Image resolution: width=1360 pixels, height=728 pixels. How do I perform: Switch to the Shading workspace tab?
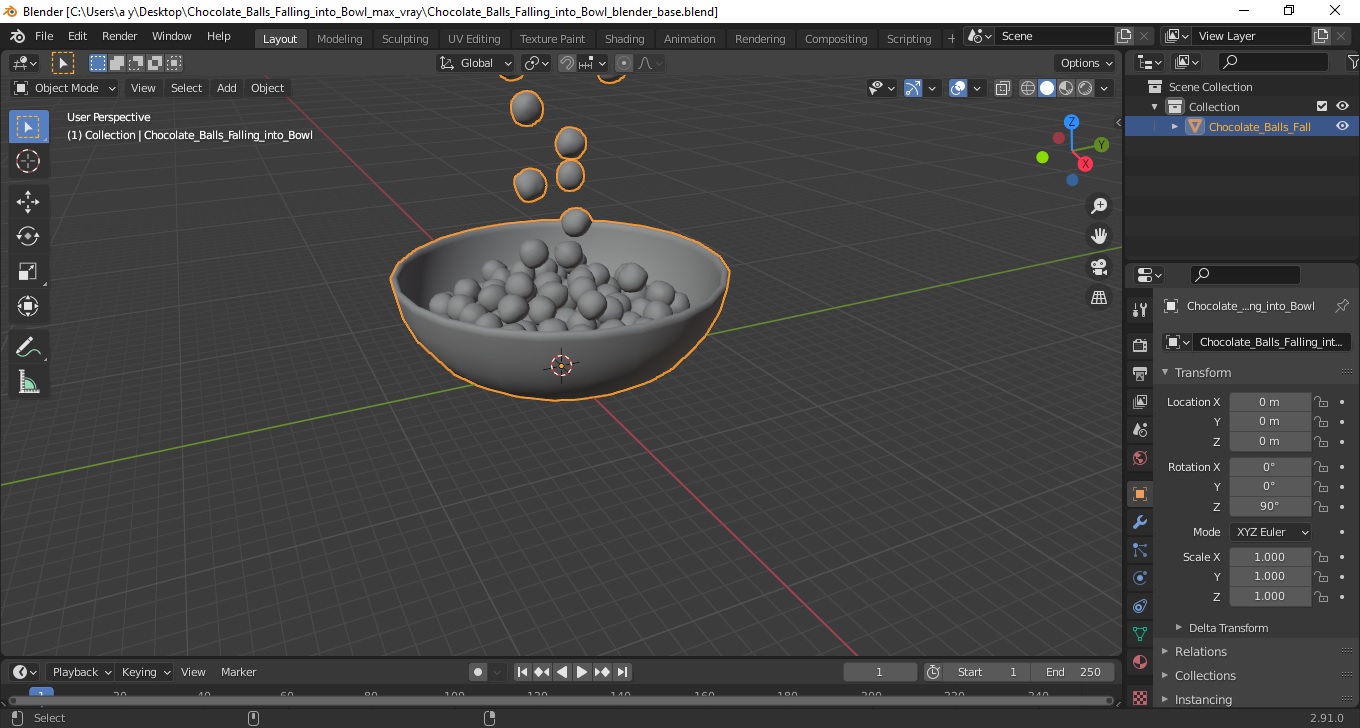tap(624, 38)
